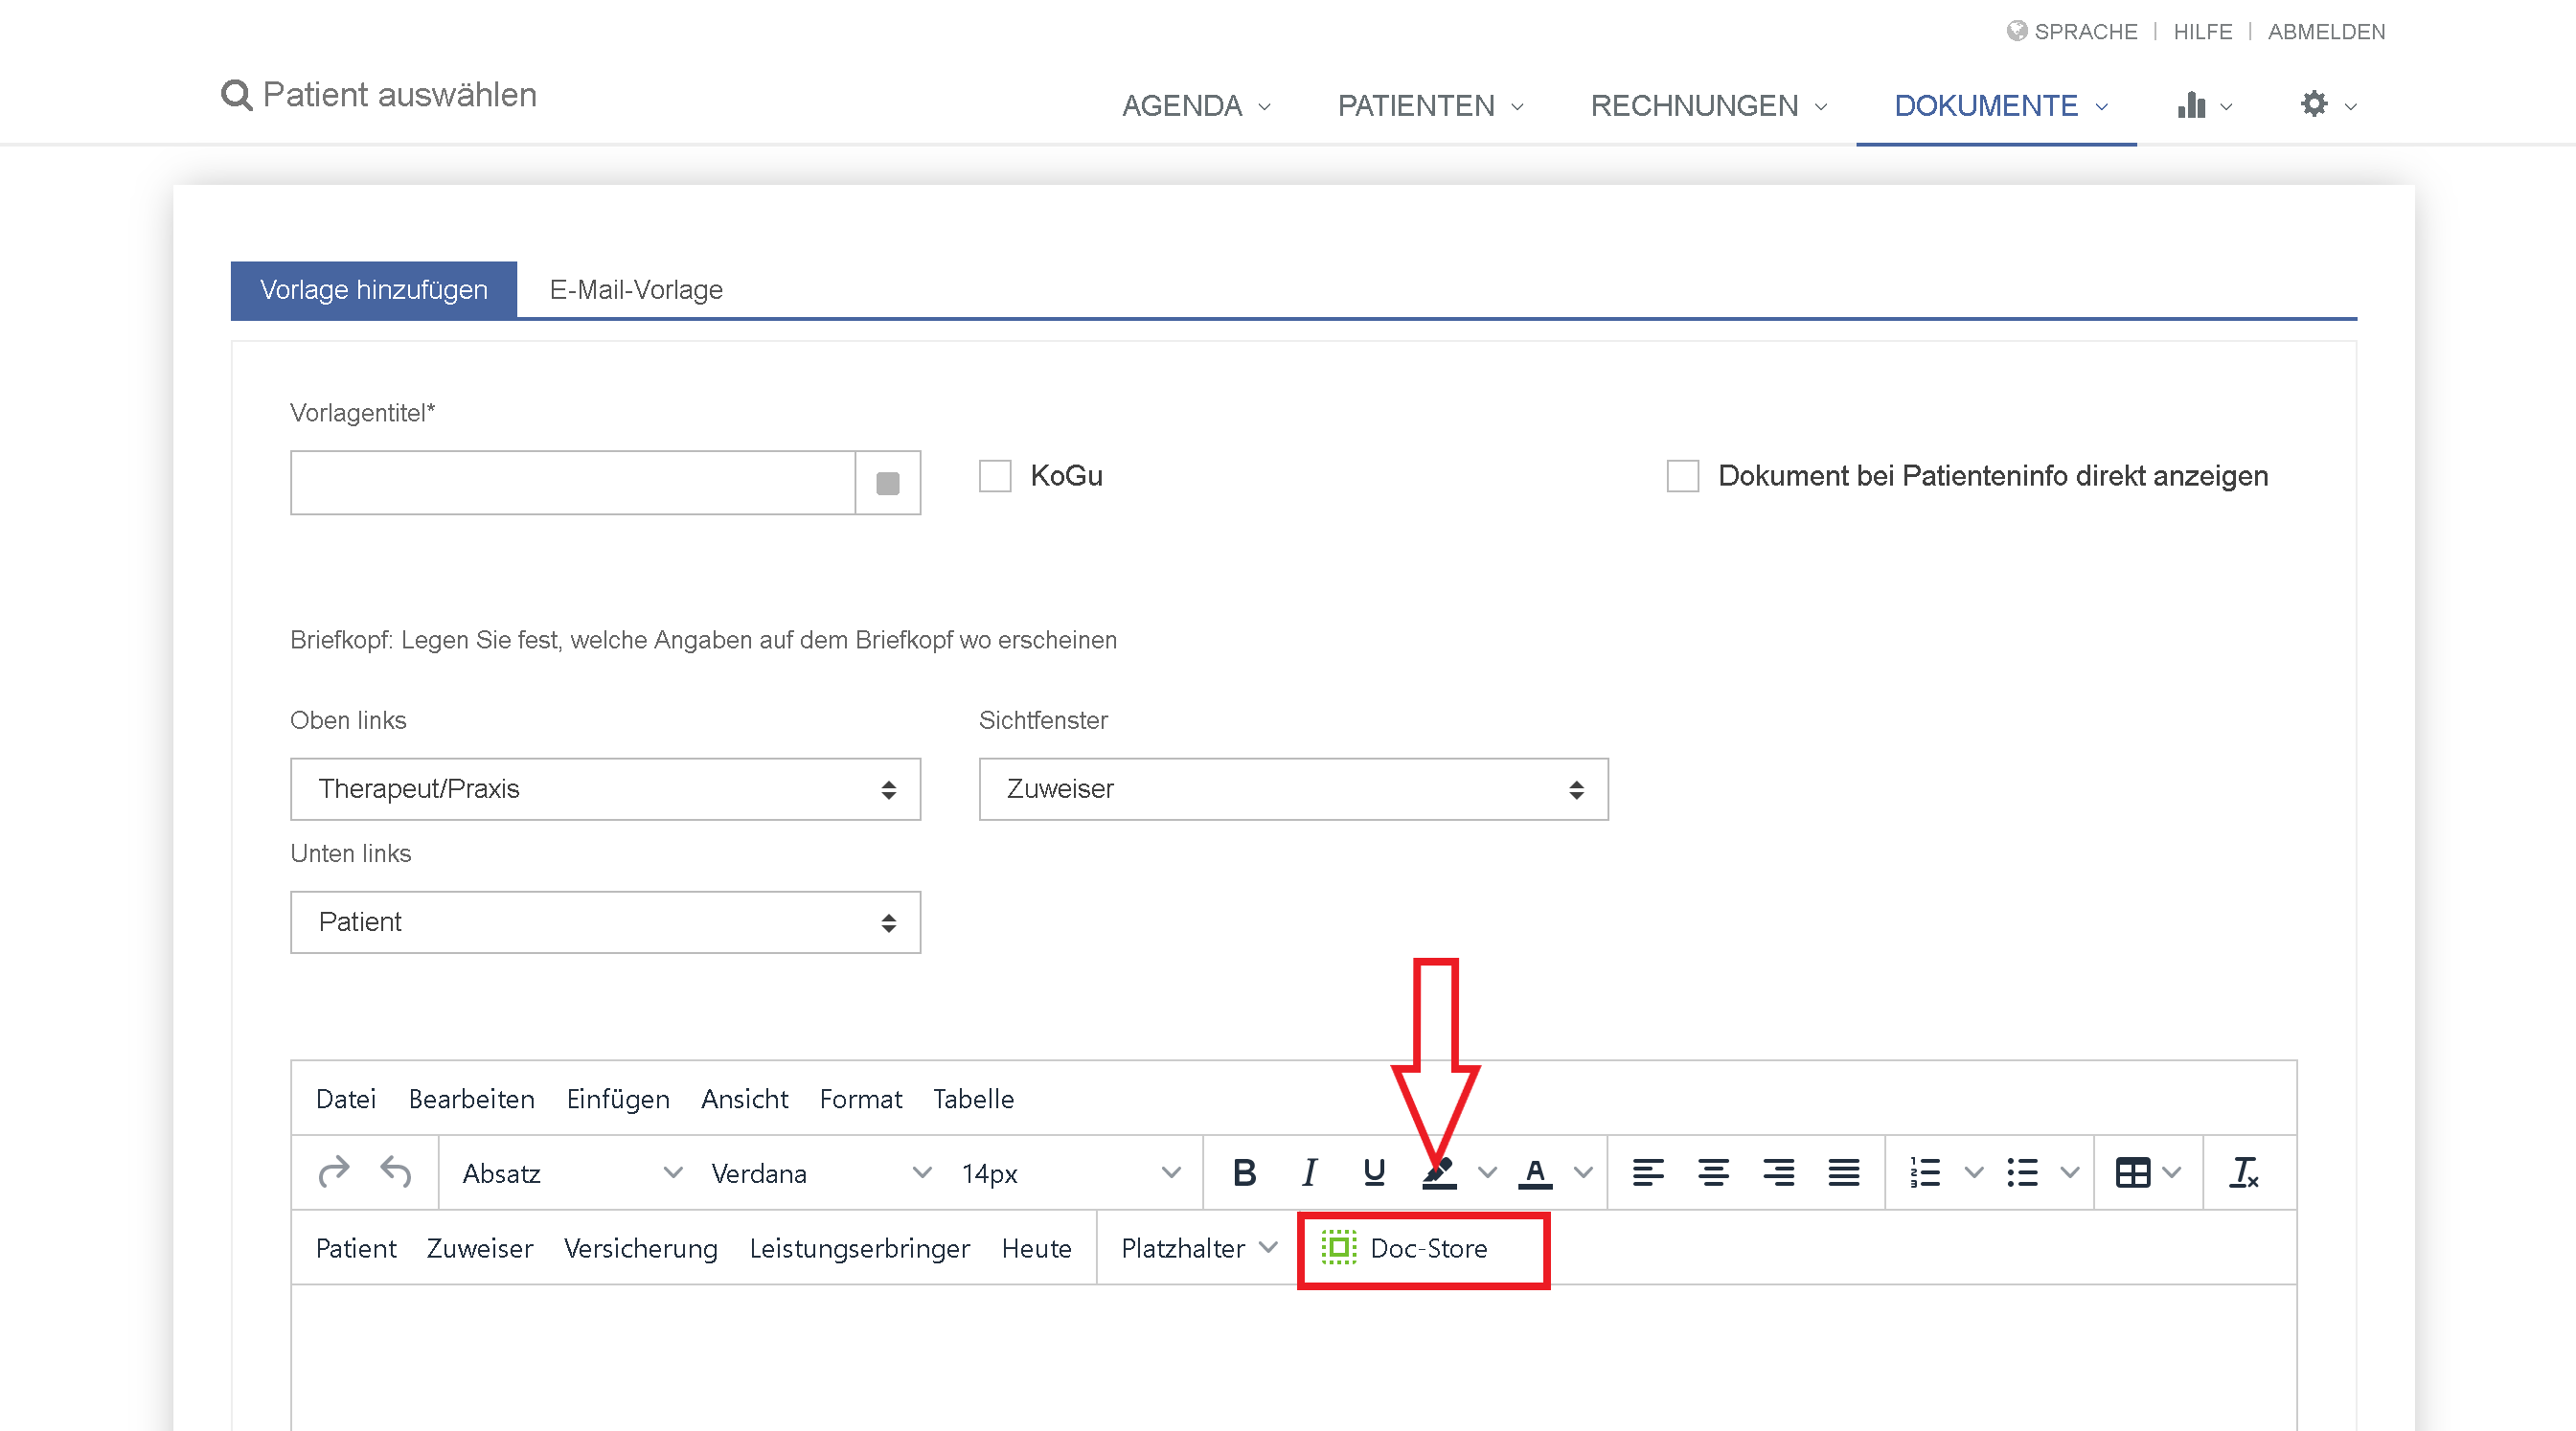The image size is (2576, 1431).
Task: Expand the Platzhalter dropdown
Action: [1199, 1247]
